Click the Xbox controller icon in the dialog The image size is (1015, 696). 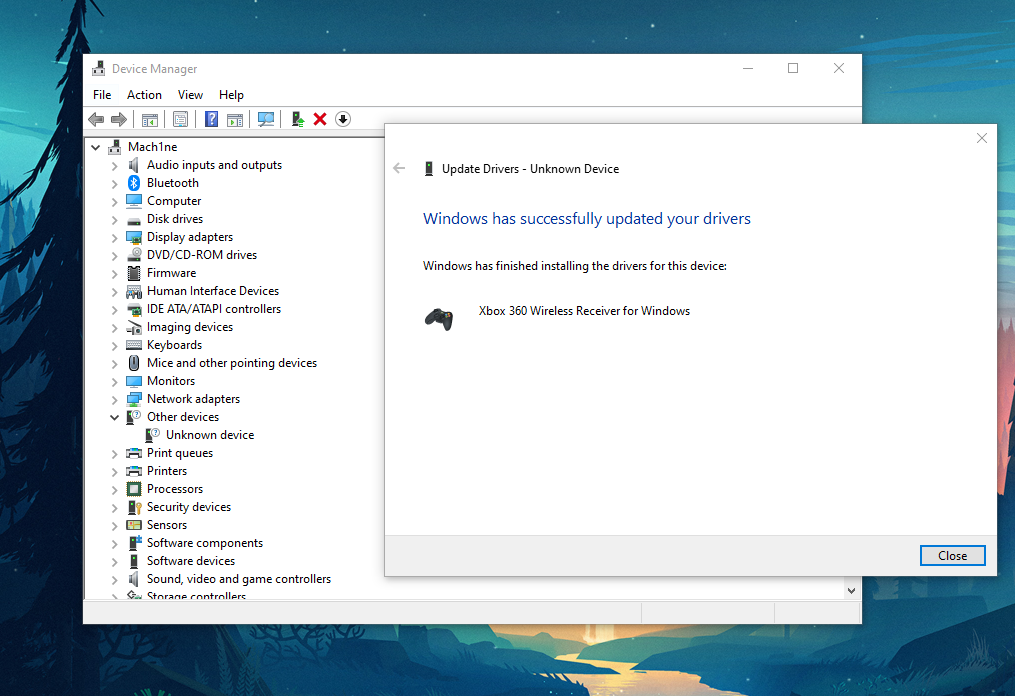coord(439,319)
